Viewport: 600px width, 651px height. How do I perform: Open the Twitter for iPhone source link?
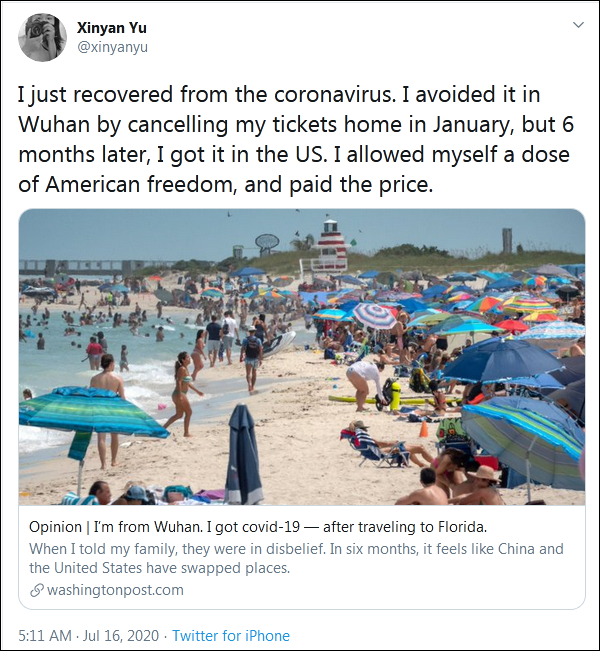[x=231, y=636]
